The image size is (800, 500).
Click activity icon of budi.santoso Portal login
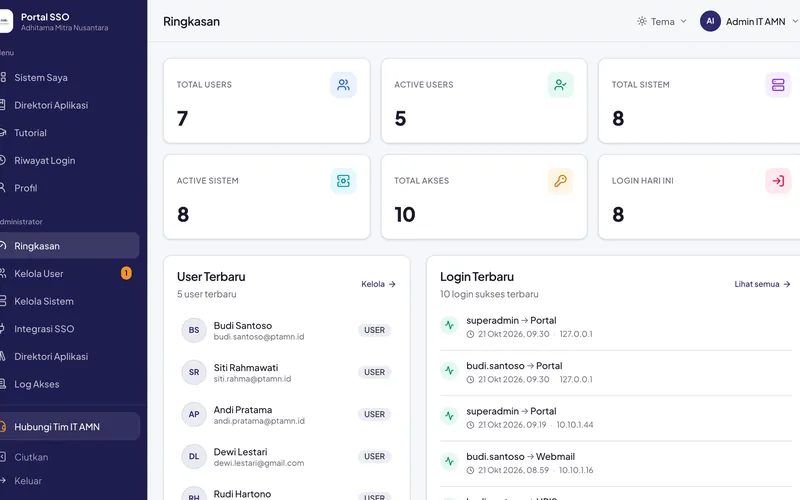pos(449,370)
